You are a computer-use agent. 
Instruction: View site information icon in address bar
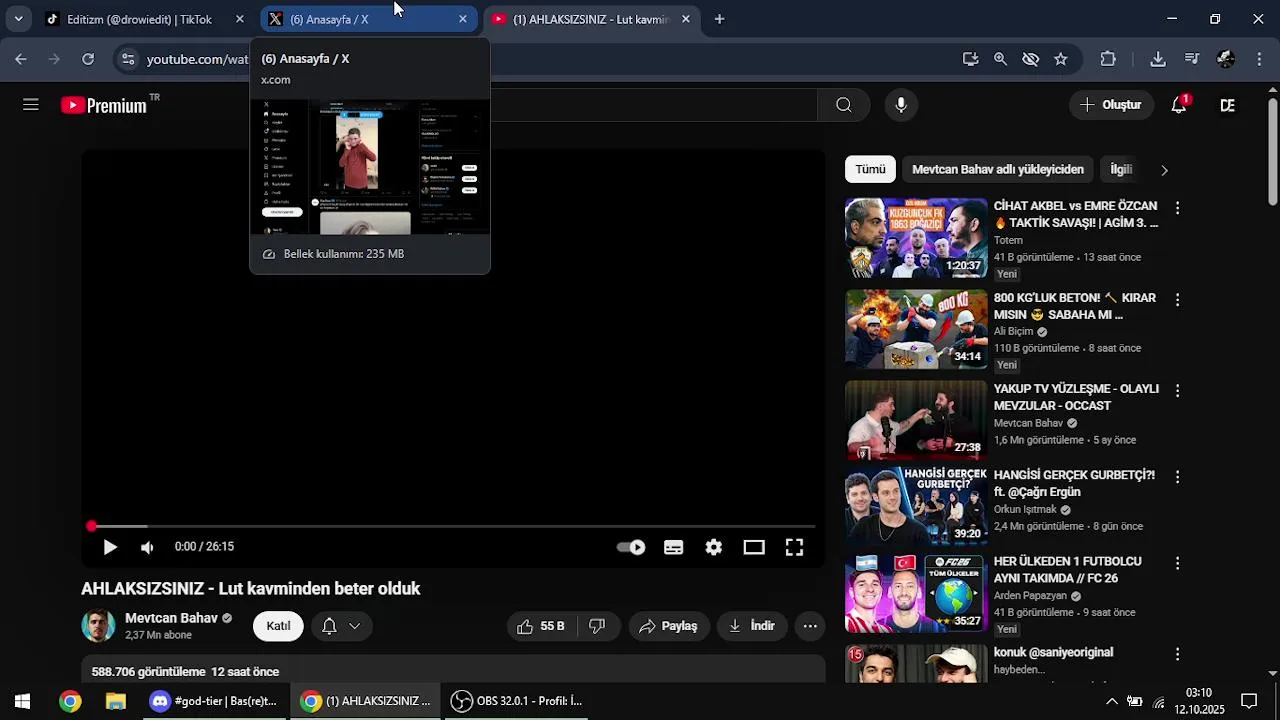pyautogui.click(x=127, y=59)
